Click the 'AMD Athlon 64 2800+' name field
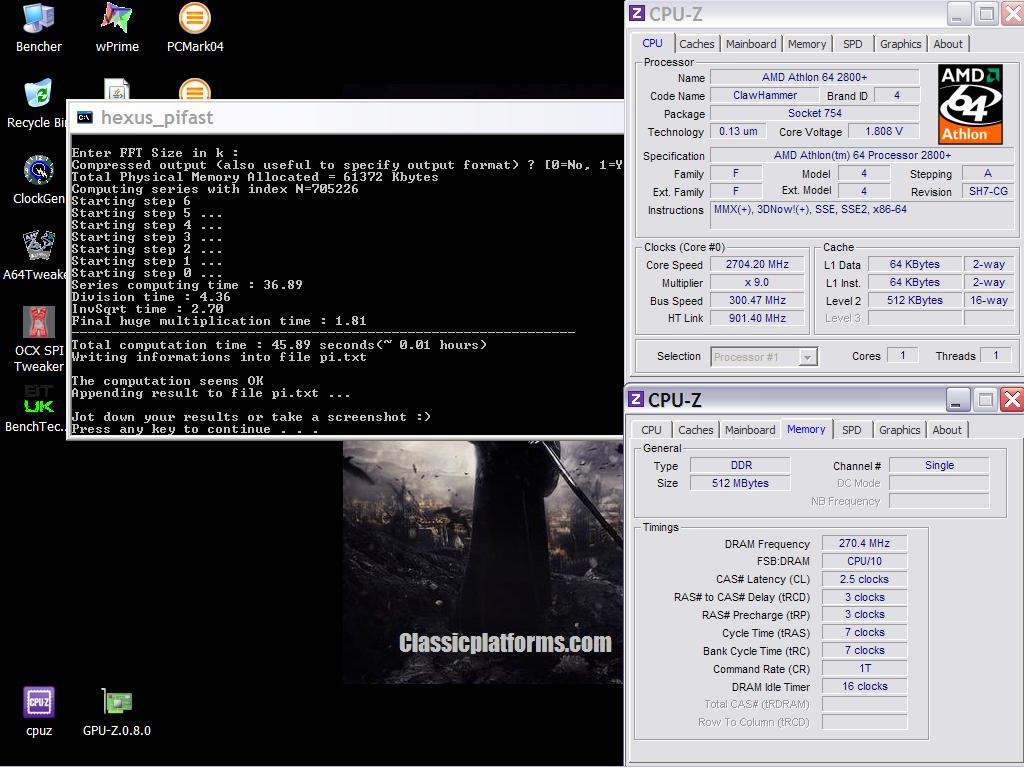The width and height of the screenshot is (1024, 768). [814, 77]
